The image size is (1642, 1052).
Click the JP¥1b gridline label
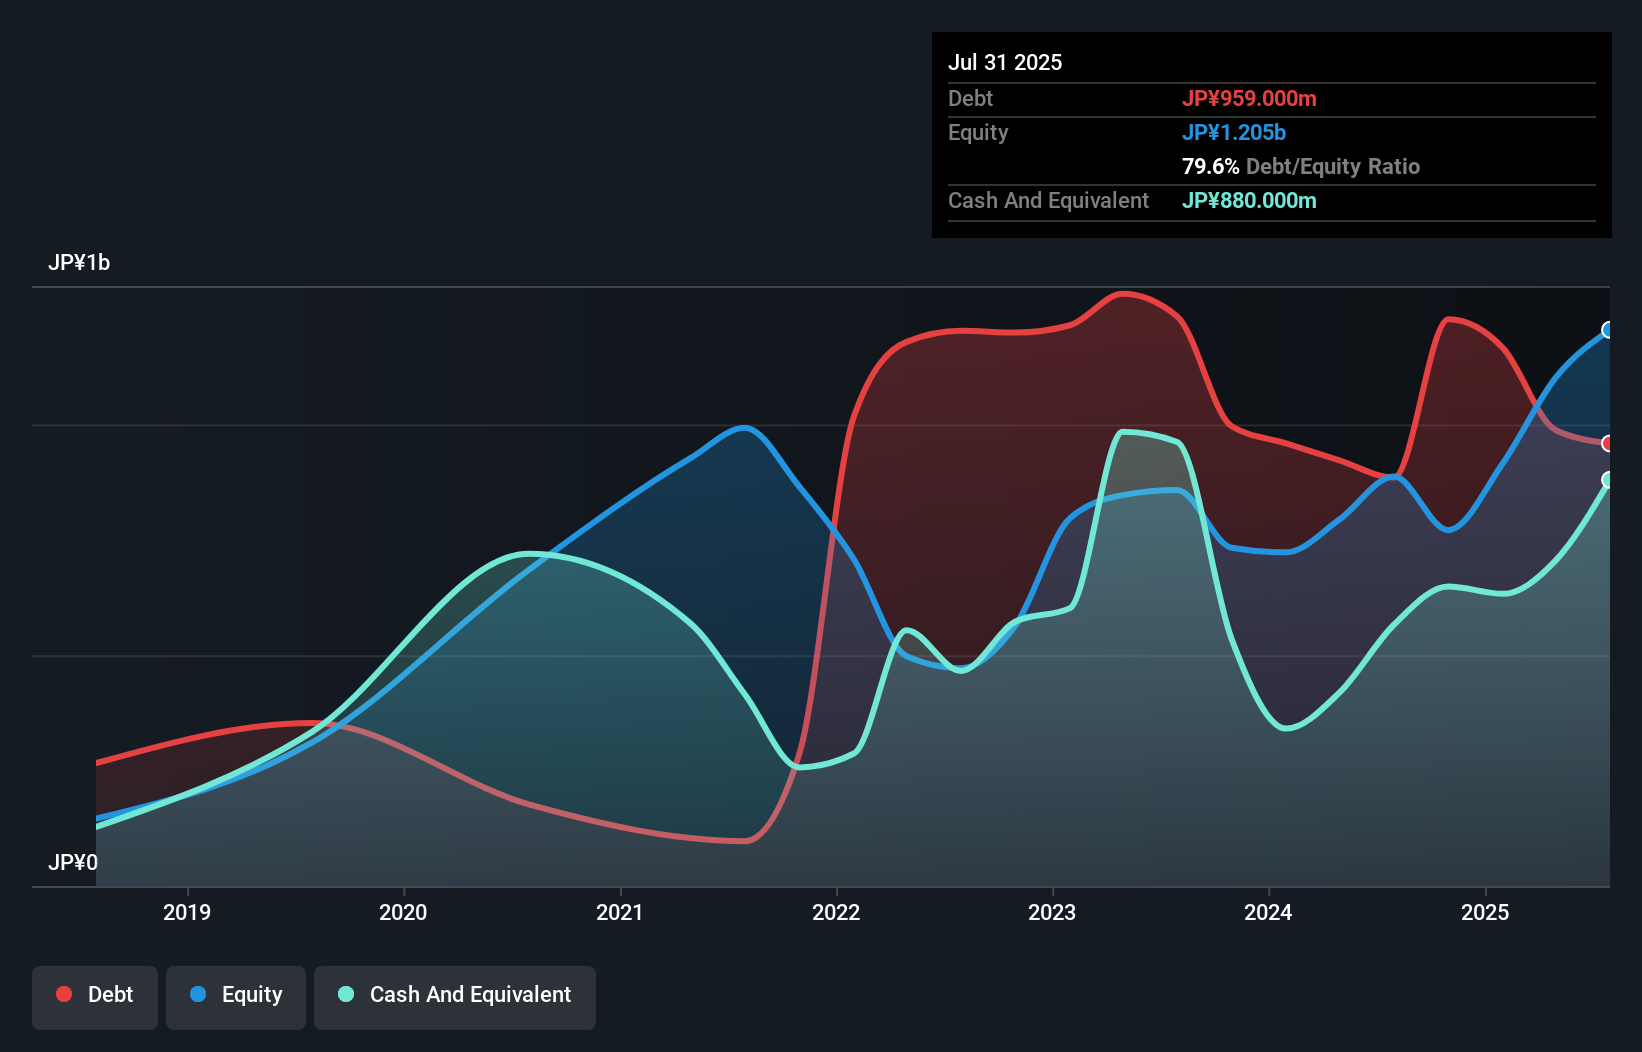tap(80, 262)
